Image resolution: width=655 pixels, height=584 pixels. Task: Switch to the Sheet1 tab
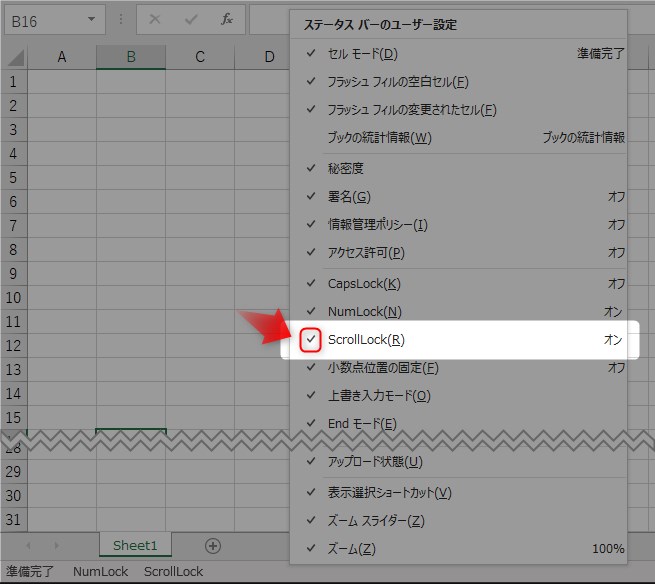pyautogui.click(x=135, y=545)
